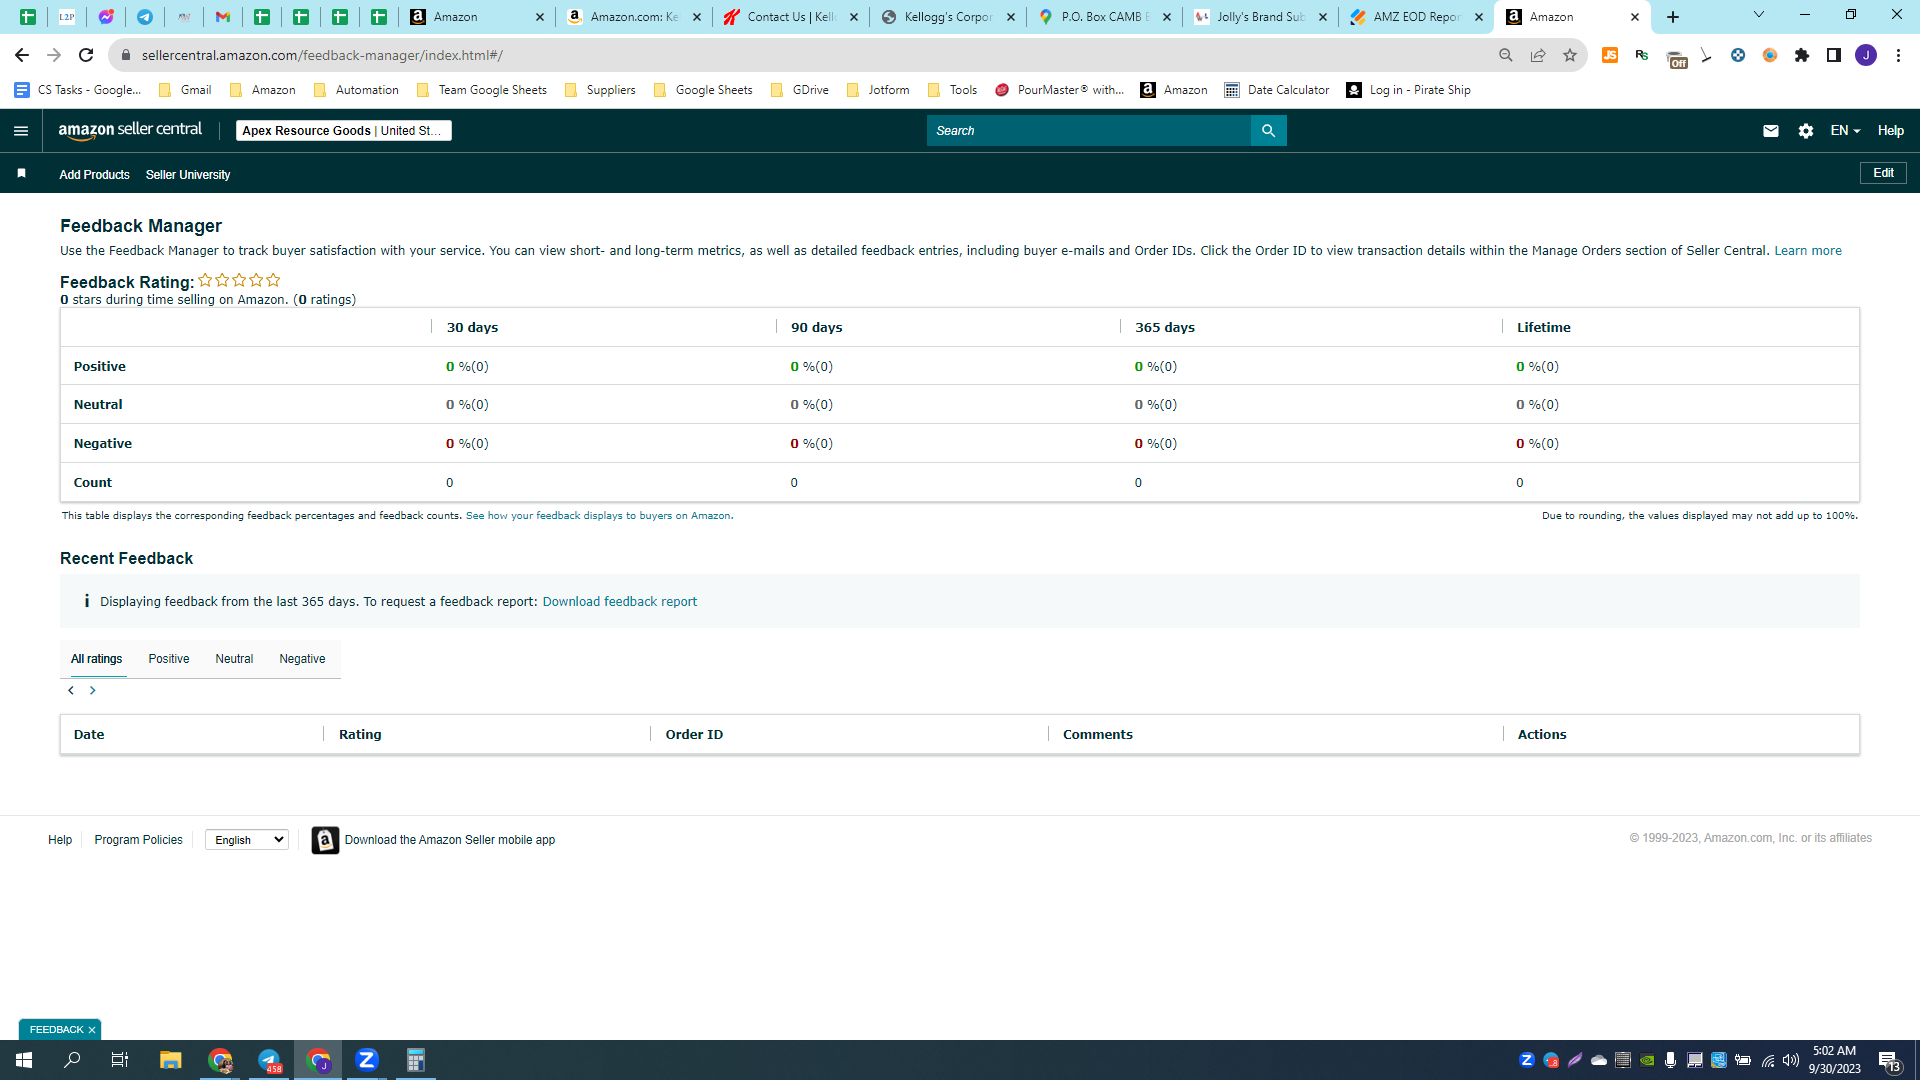This screenshot has width=1920, height=1080.
Task: Click the browser address bar
Action: pos(800,55)
